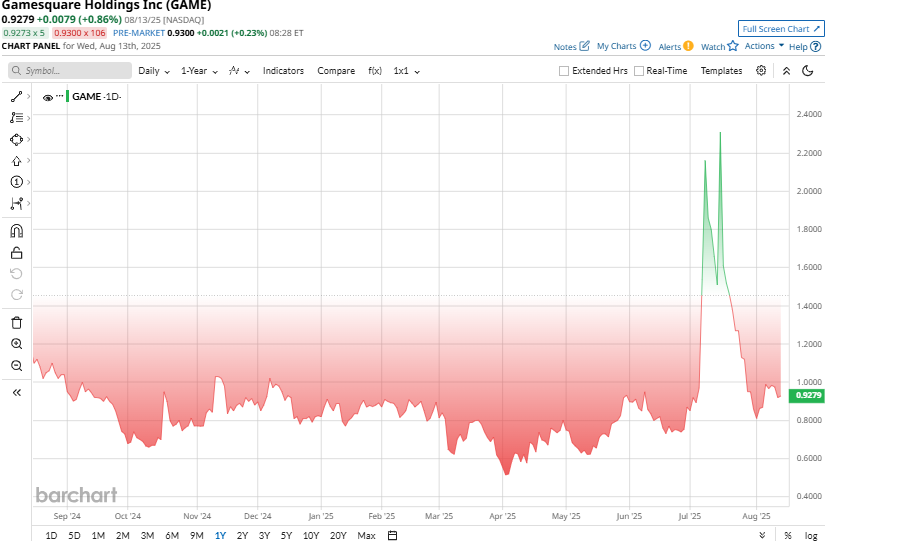Click the 0.9279 current price label

(807, 396)
